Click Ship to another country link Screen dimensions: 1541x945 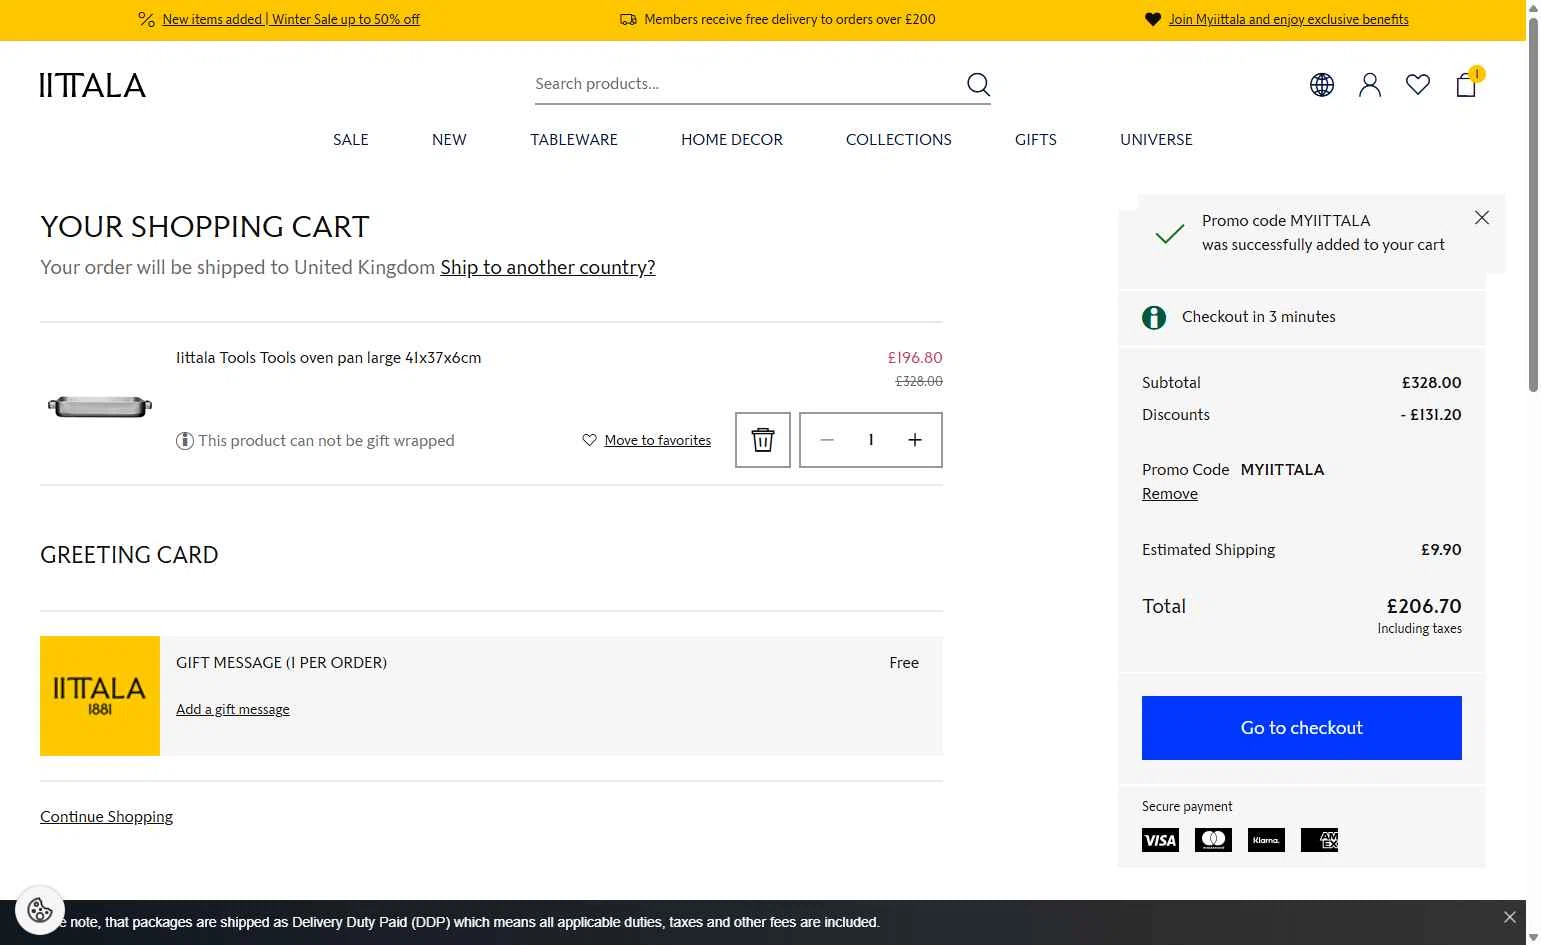548,267
